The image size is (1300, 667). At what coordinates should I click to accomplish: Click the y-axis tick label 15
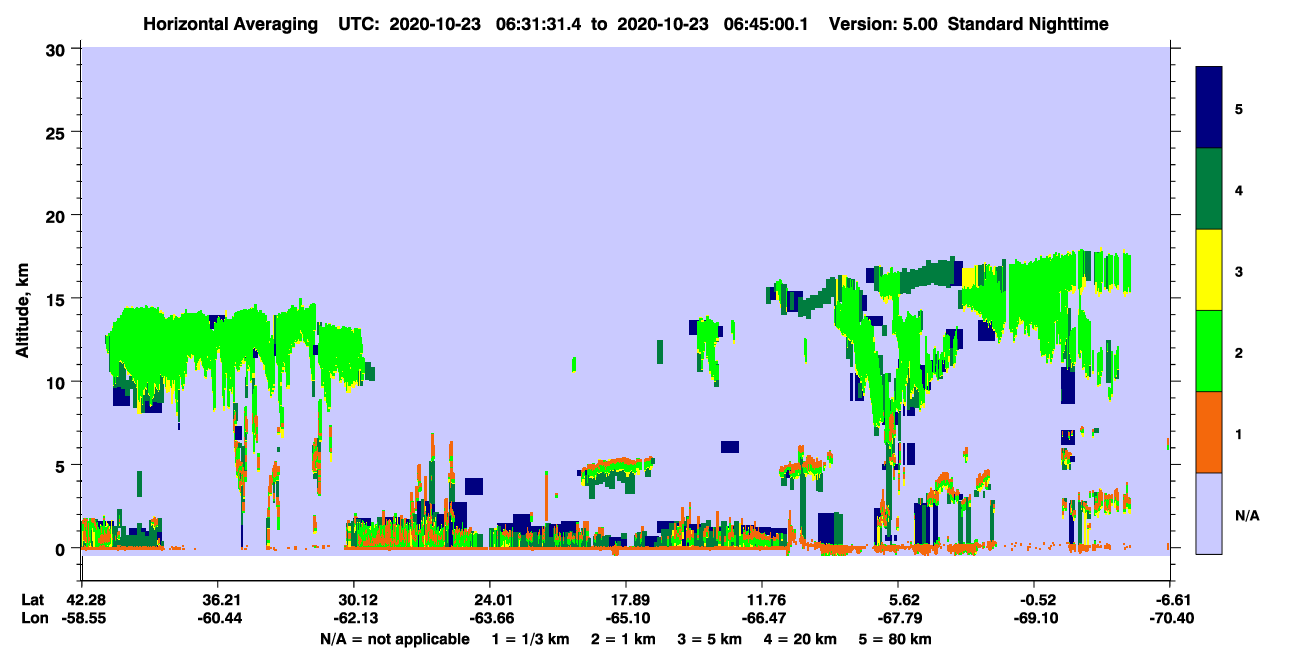tap(58, 298)
